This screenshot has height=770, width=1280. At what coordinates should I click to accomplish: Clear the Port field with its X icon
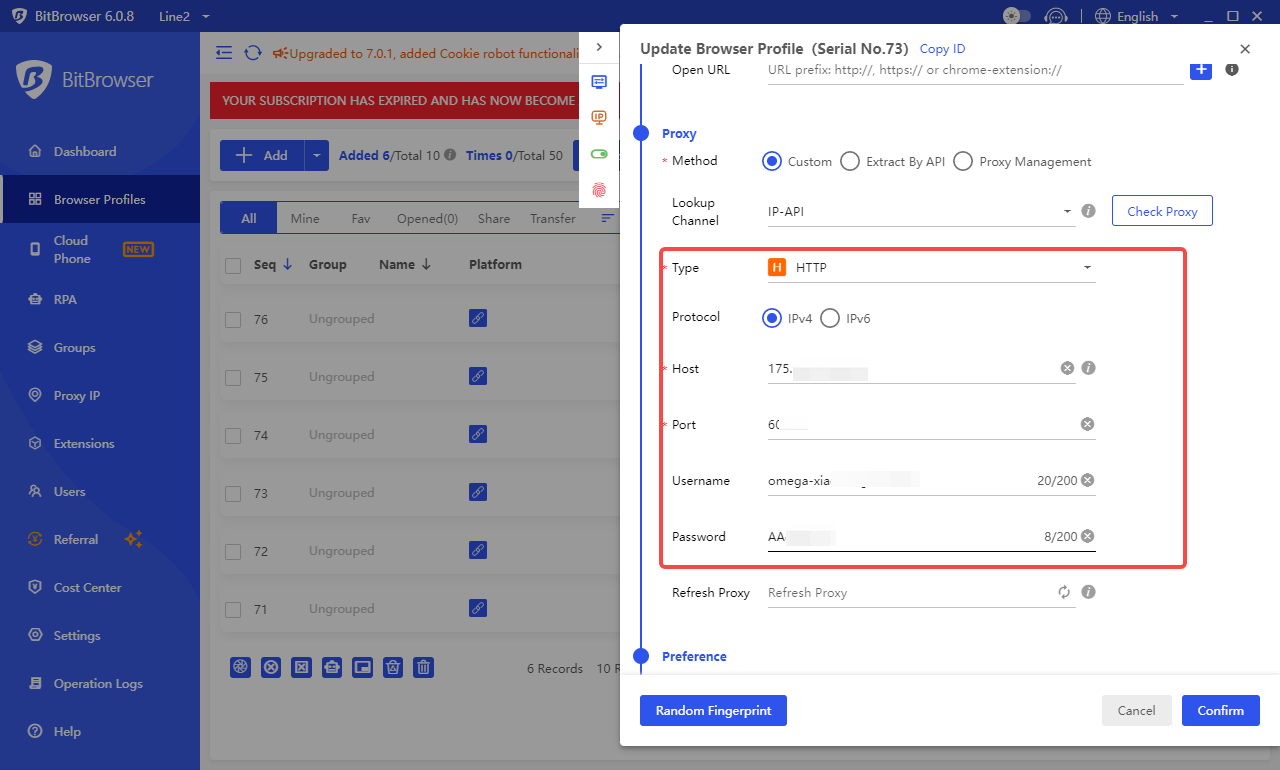[x=1087, y=425]
